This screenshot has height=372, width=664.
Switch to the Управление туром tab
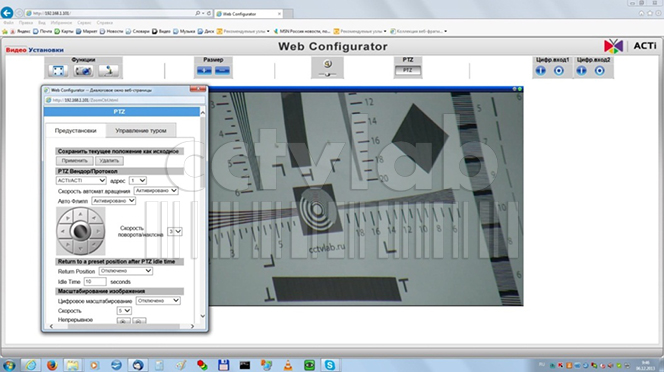(x=141, y=130)
